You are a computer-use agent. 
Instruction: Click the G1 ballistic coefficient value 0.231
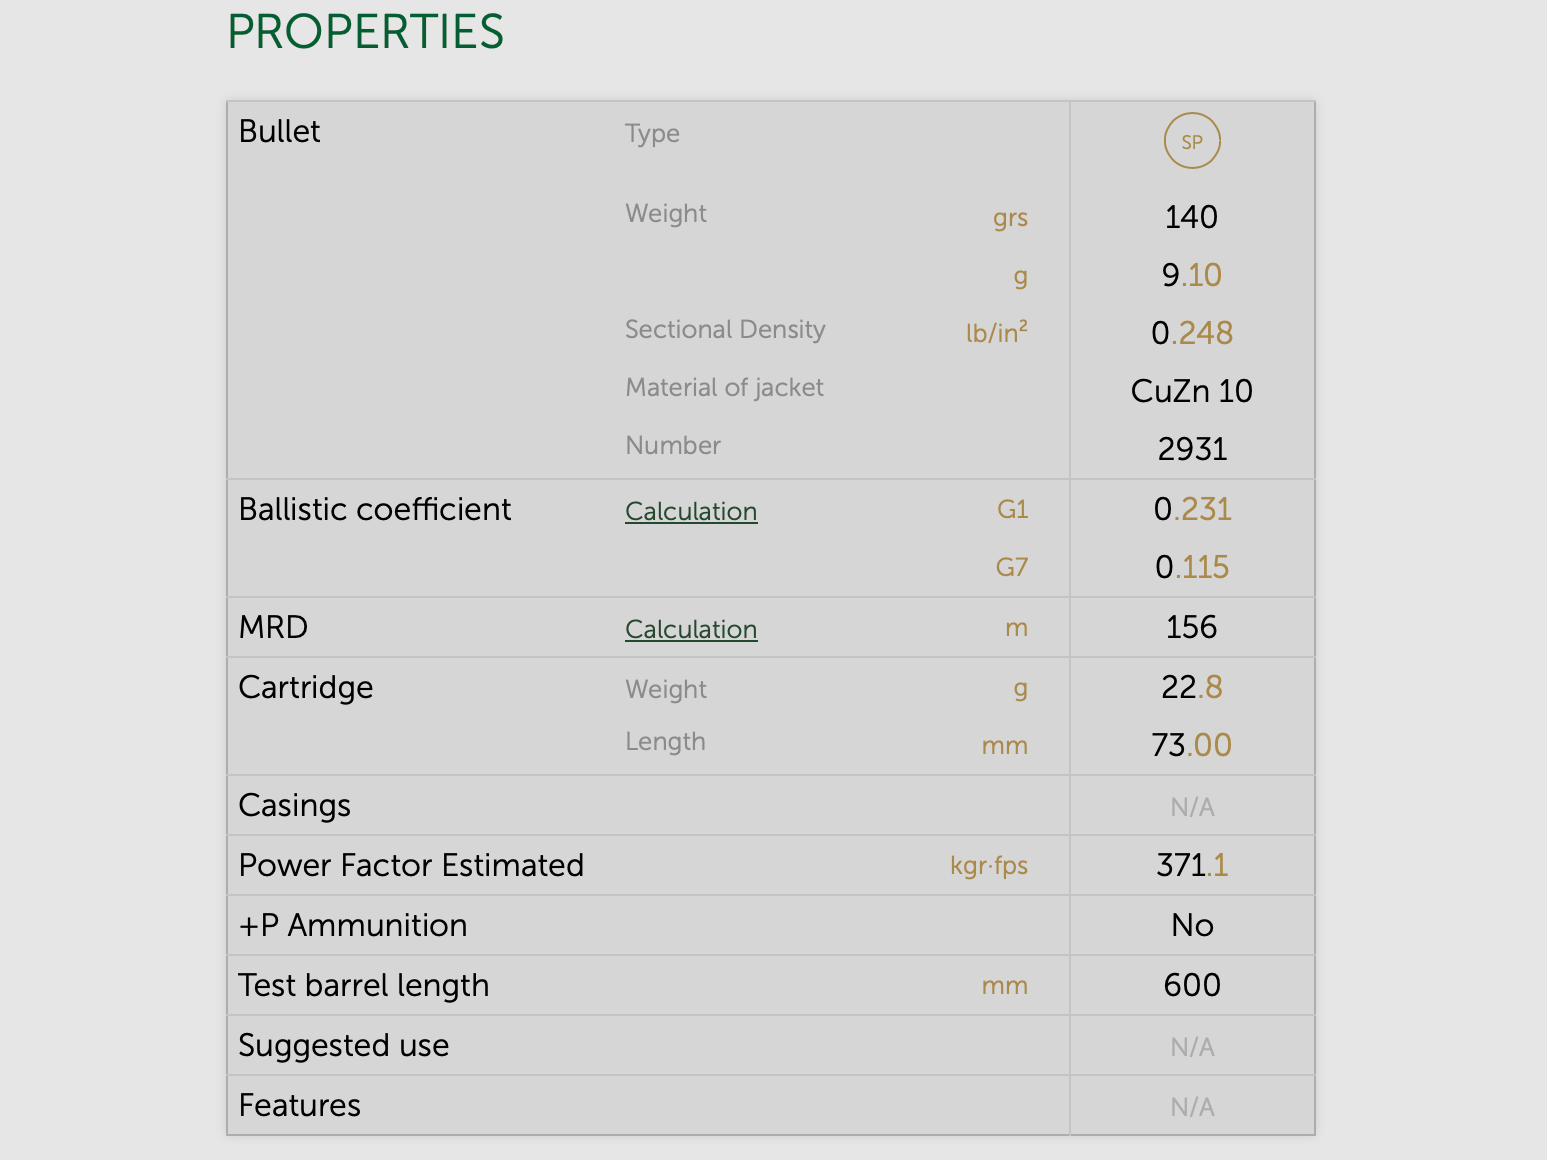(x=1192, y=509)
